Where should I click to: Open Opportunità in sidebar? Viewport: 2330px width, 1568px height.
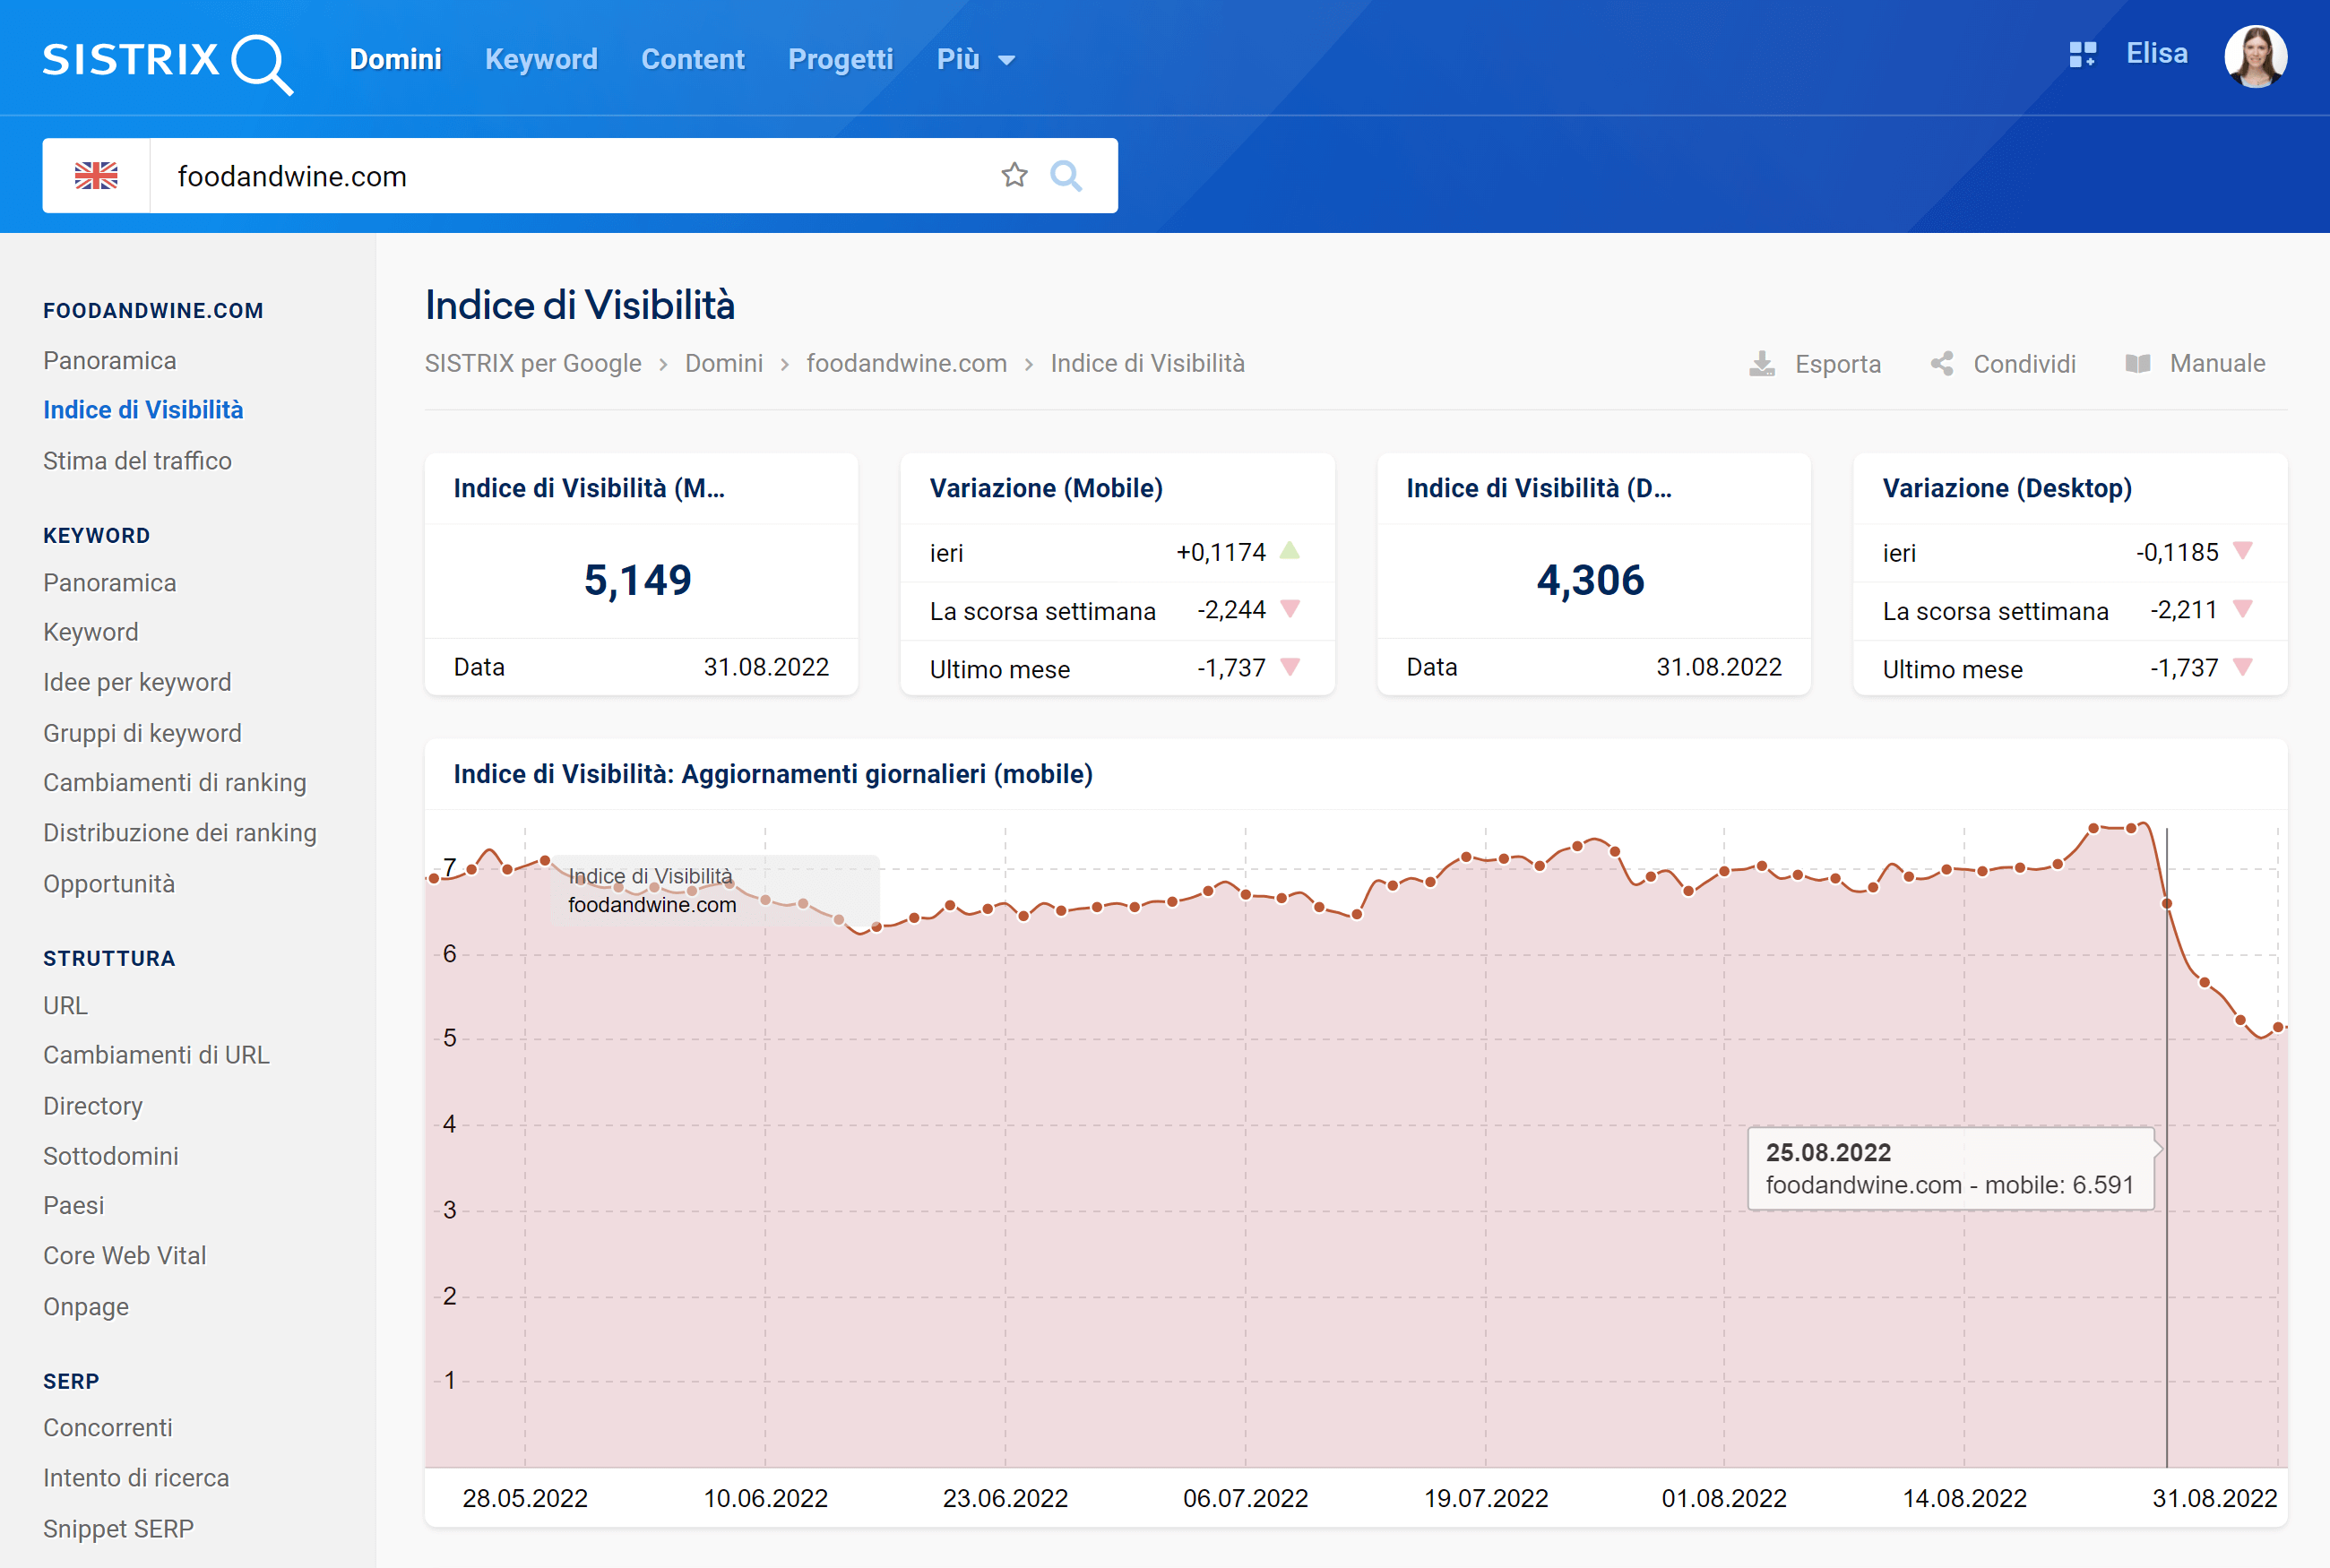tap(109, 884)
